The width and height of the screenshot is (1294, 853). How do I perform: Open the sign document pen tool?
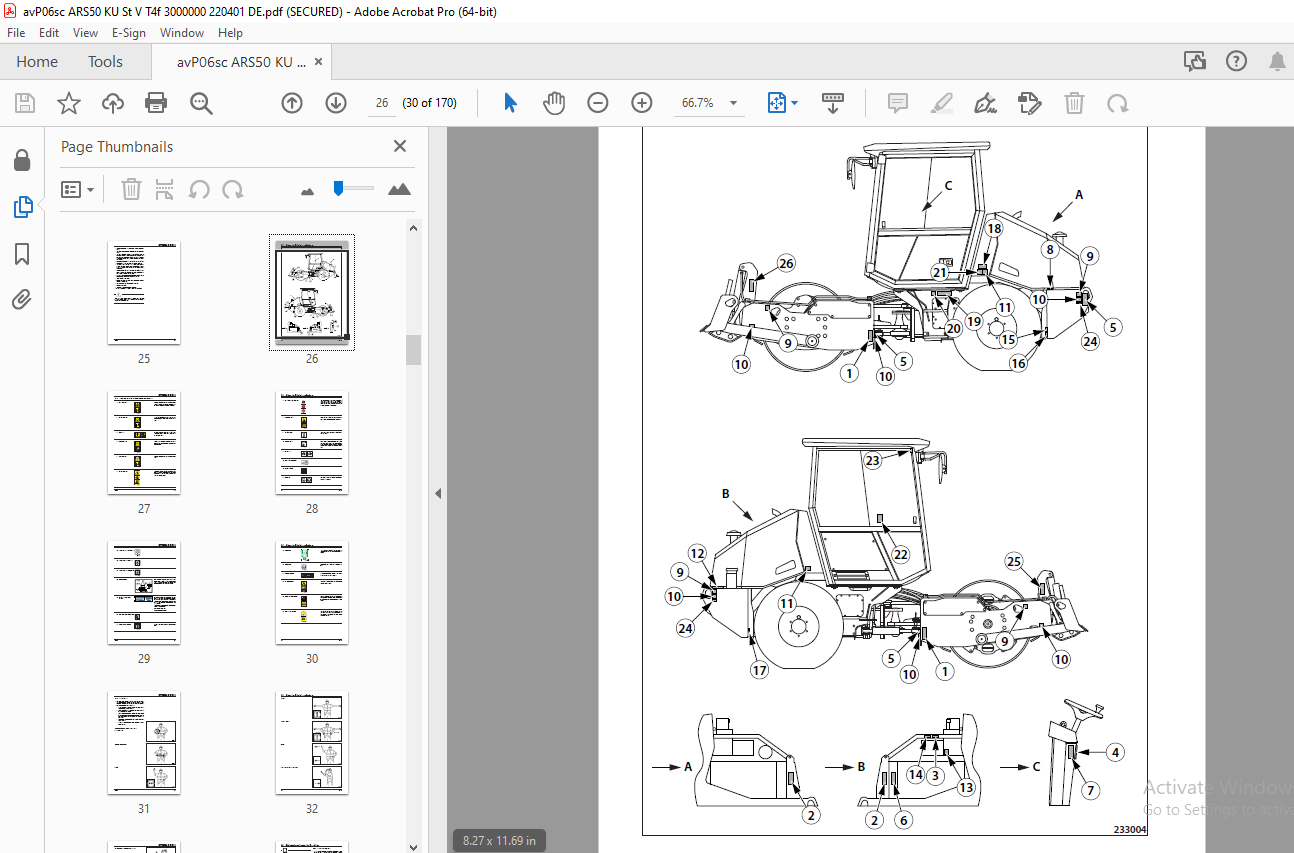pyautogui.click(x=985, y=103)
